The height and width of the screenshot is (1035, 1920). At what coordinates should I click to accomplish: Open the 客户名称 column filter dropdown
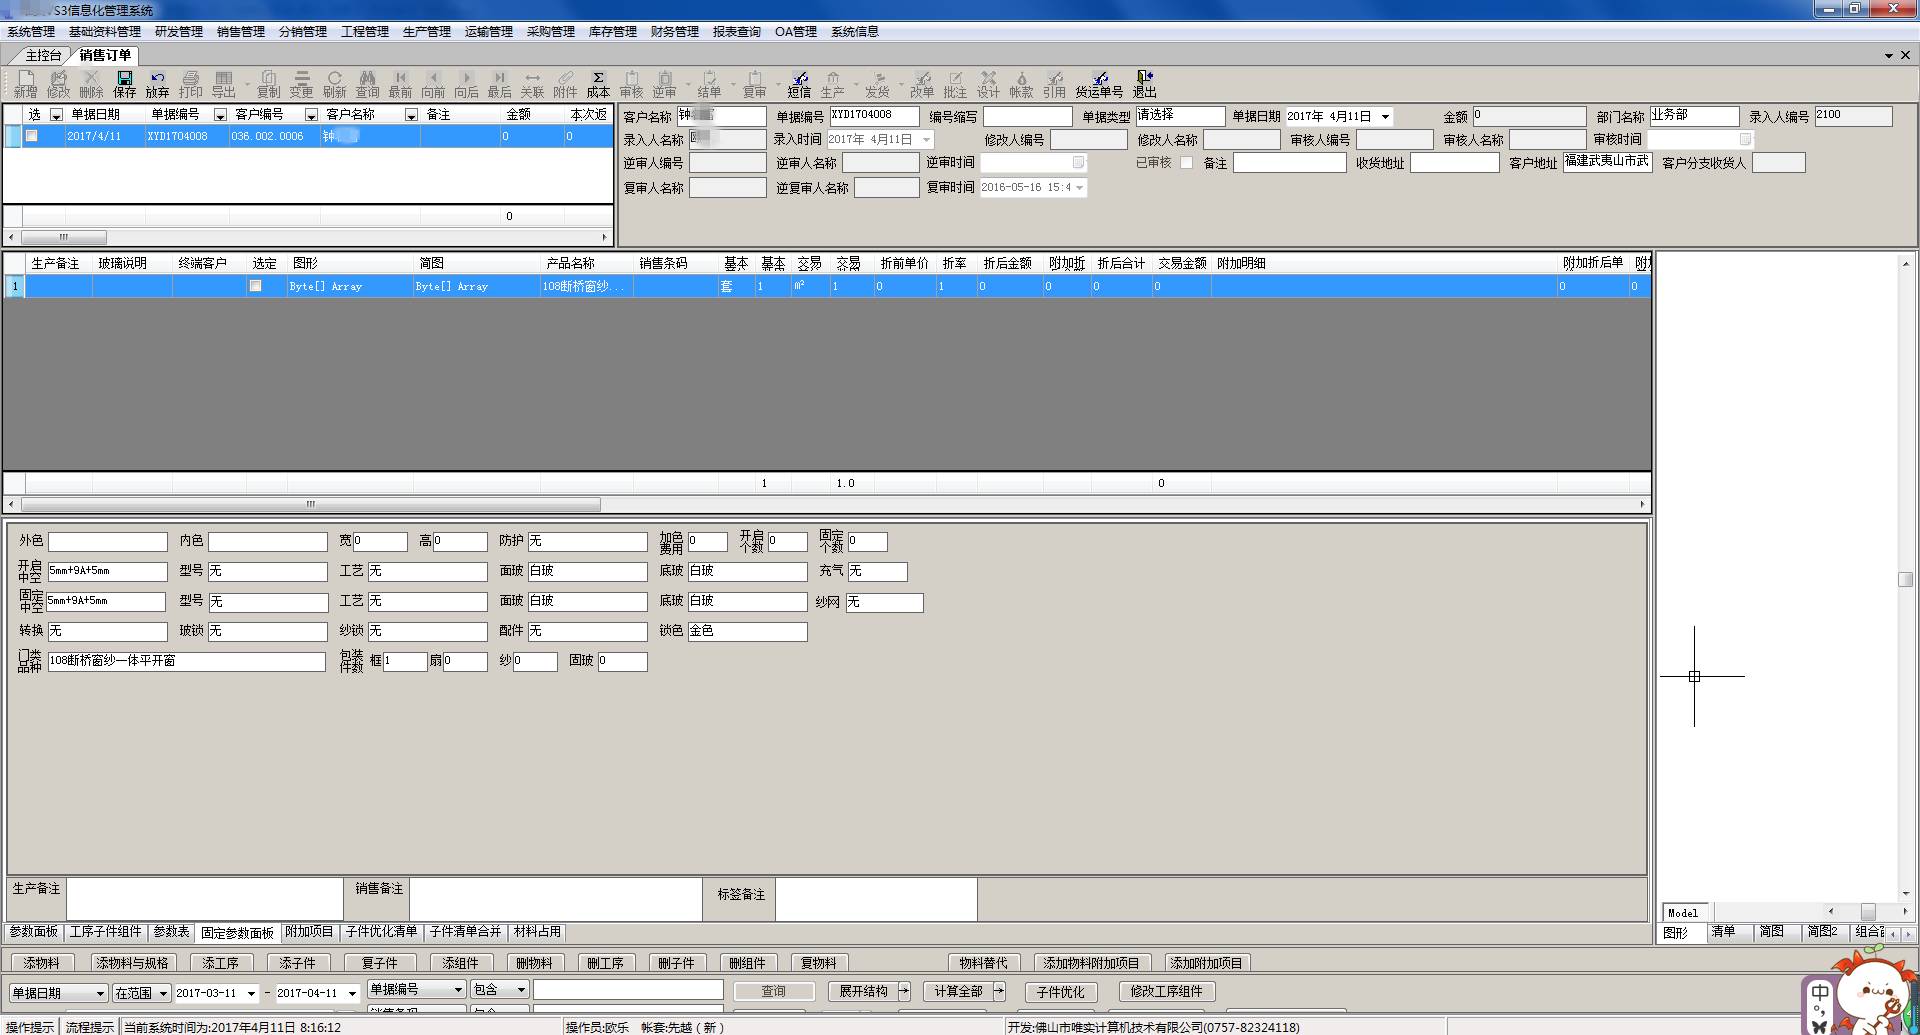[411, 115]
